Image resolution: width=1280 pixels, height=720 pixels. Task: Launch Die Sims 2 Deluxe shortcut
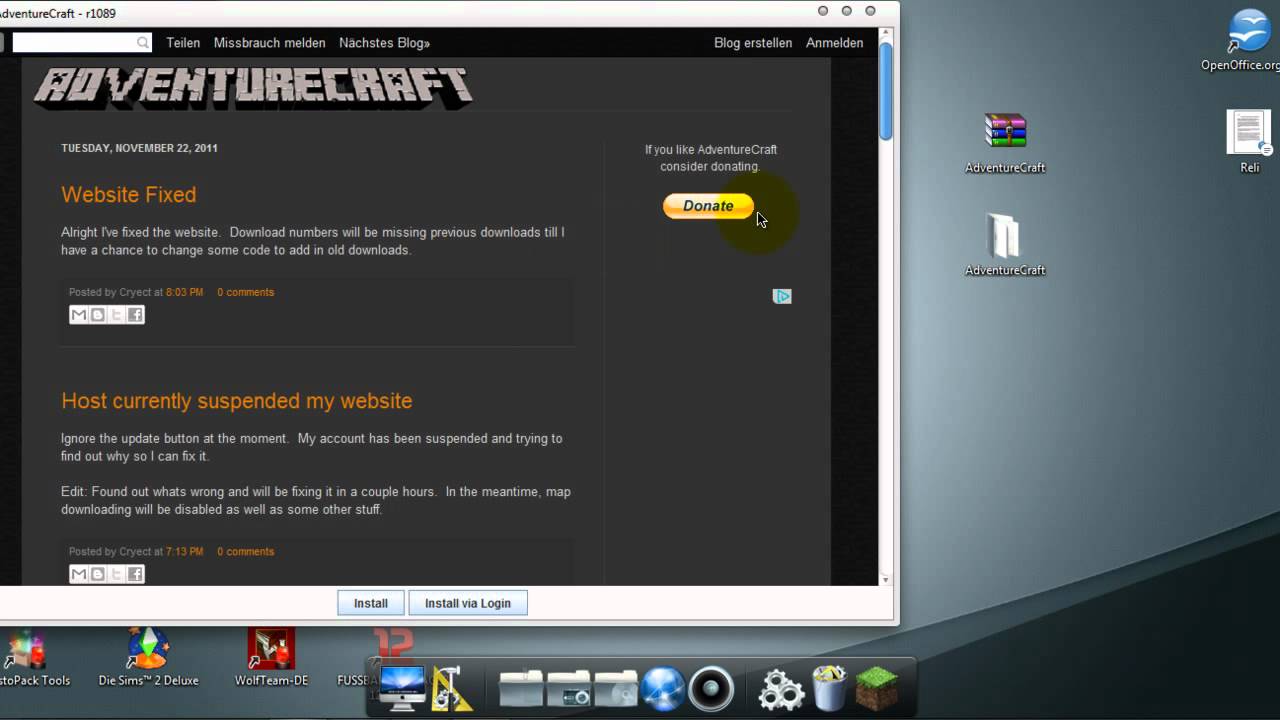(x=148, y=657)
